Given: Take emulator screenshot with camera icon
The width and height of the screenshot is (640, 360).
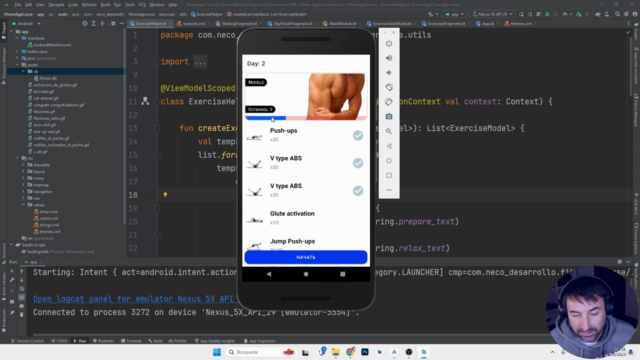Looking at the screenshot, I should pyautogui.click(x=389, y=117).
